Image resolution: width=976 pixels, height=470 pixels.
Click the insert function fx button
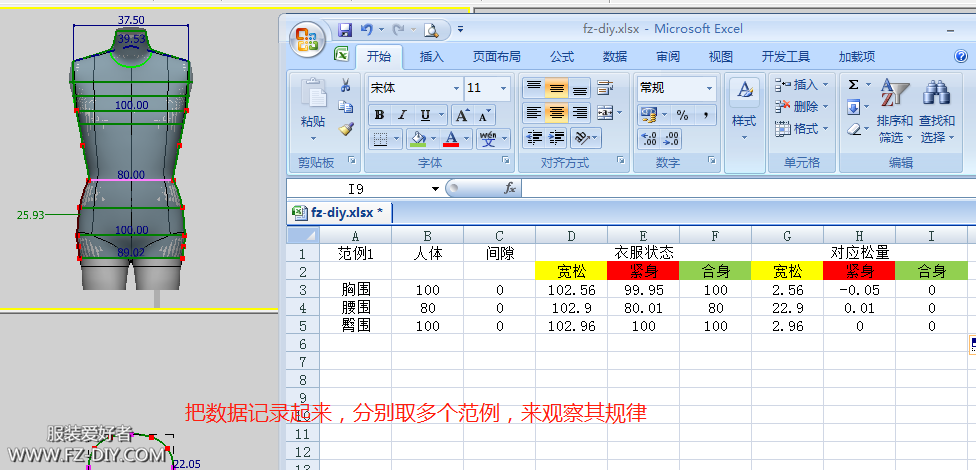point(510,188)
